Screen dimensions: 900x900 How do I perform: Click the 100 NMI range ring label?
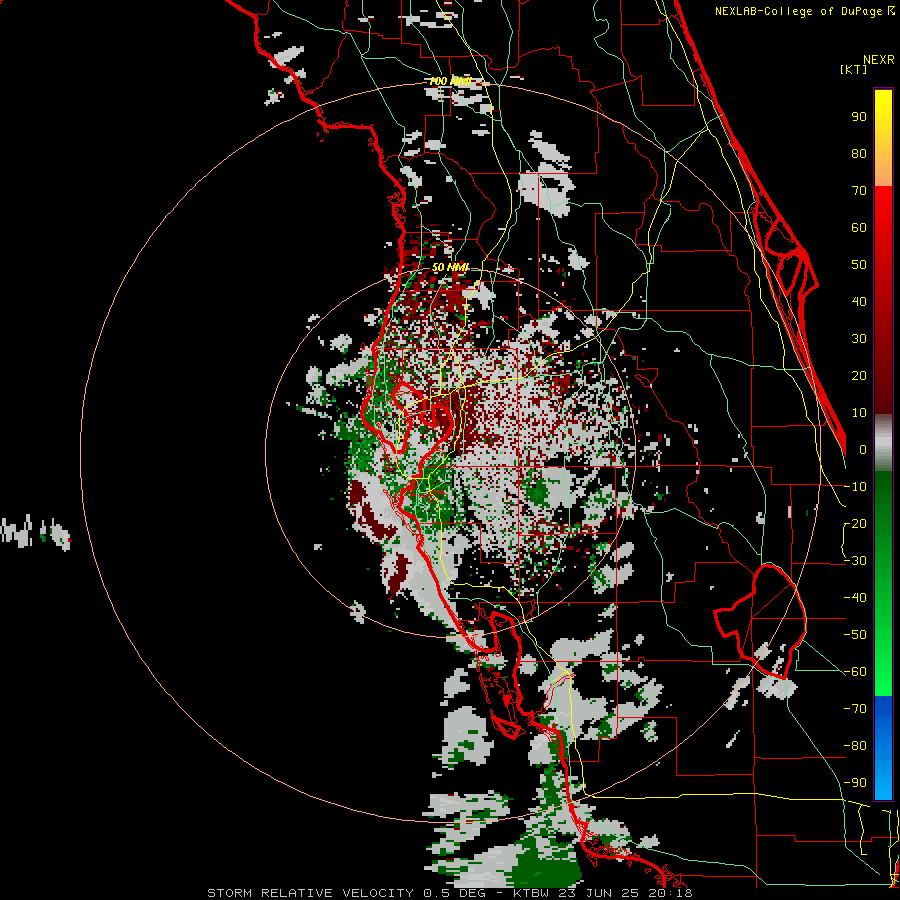coord(450,82)
